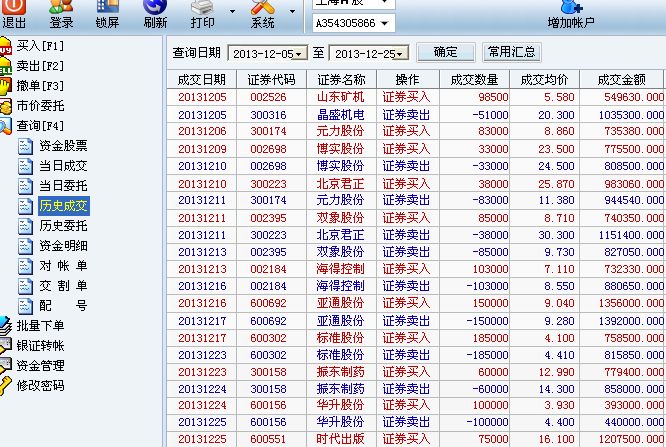
Task: Open 修改密码 change password item
Action: [x=40, y=385]
